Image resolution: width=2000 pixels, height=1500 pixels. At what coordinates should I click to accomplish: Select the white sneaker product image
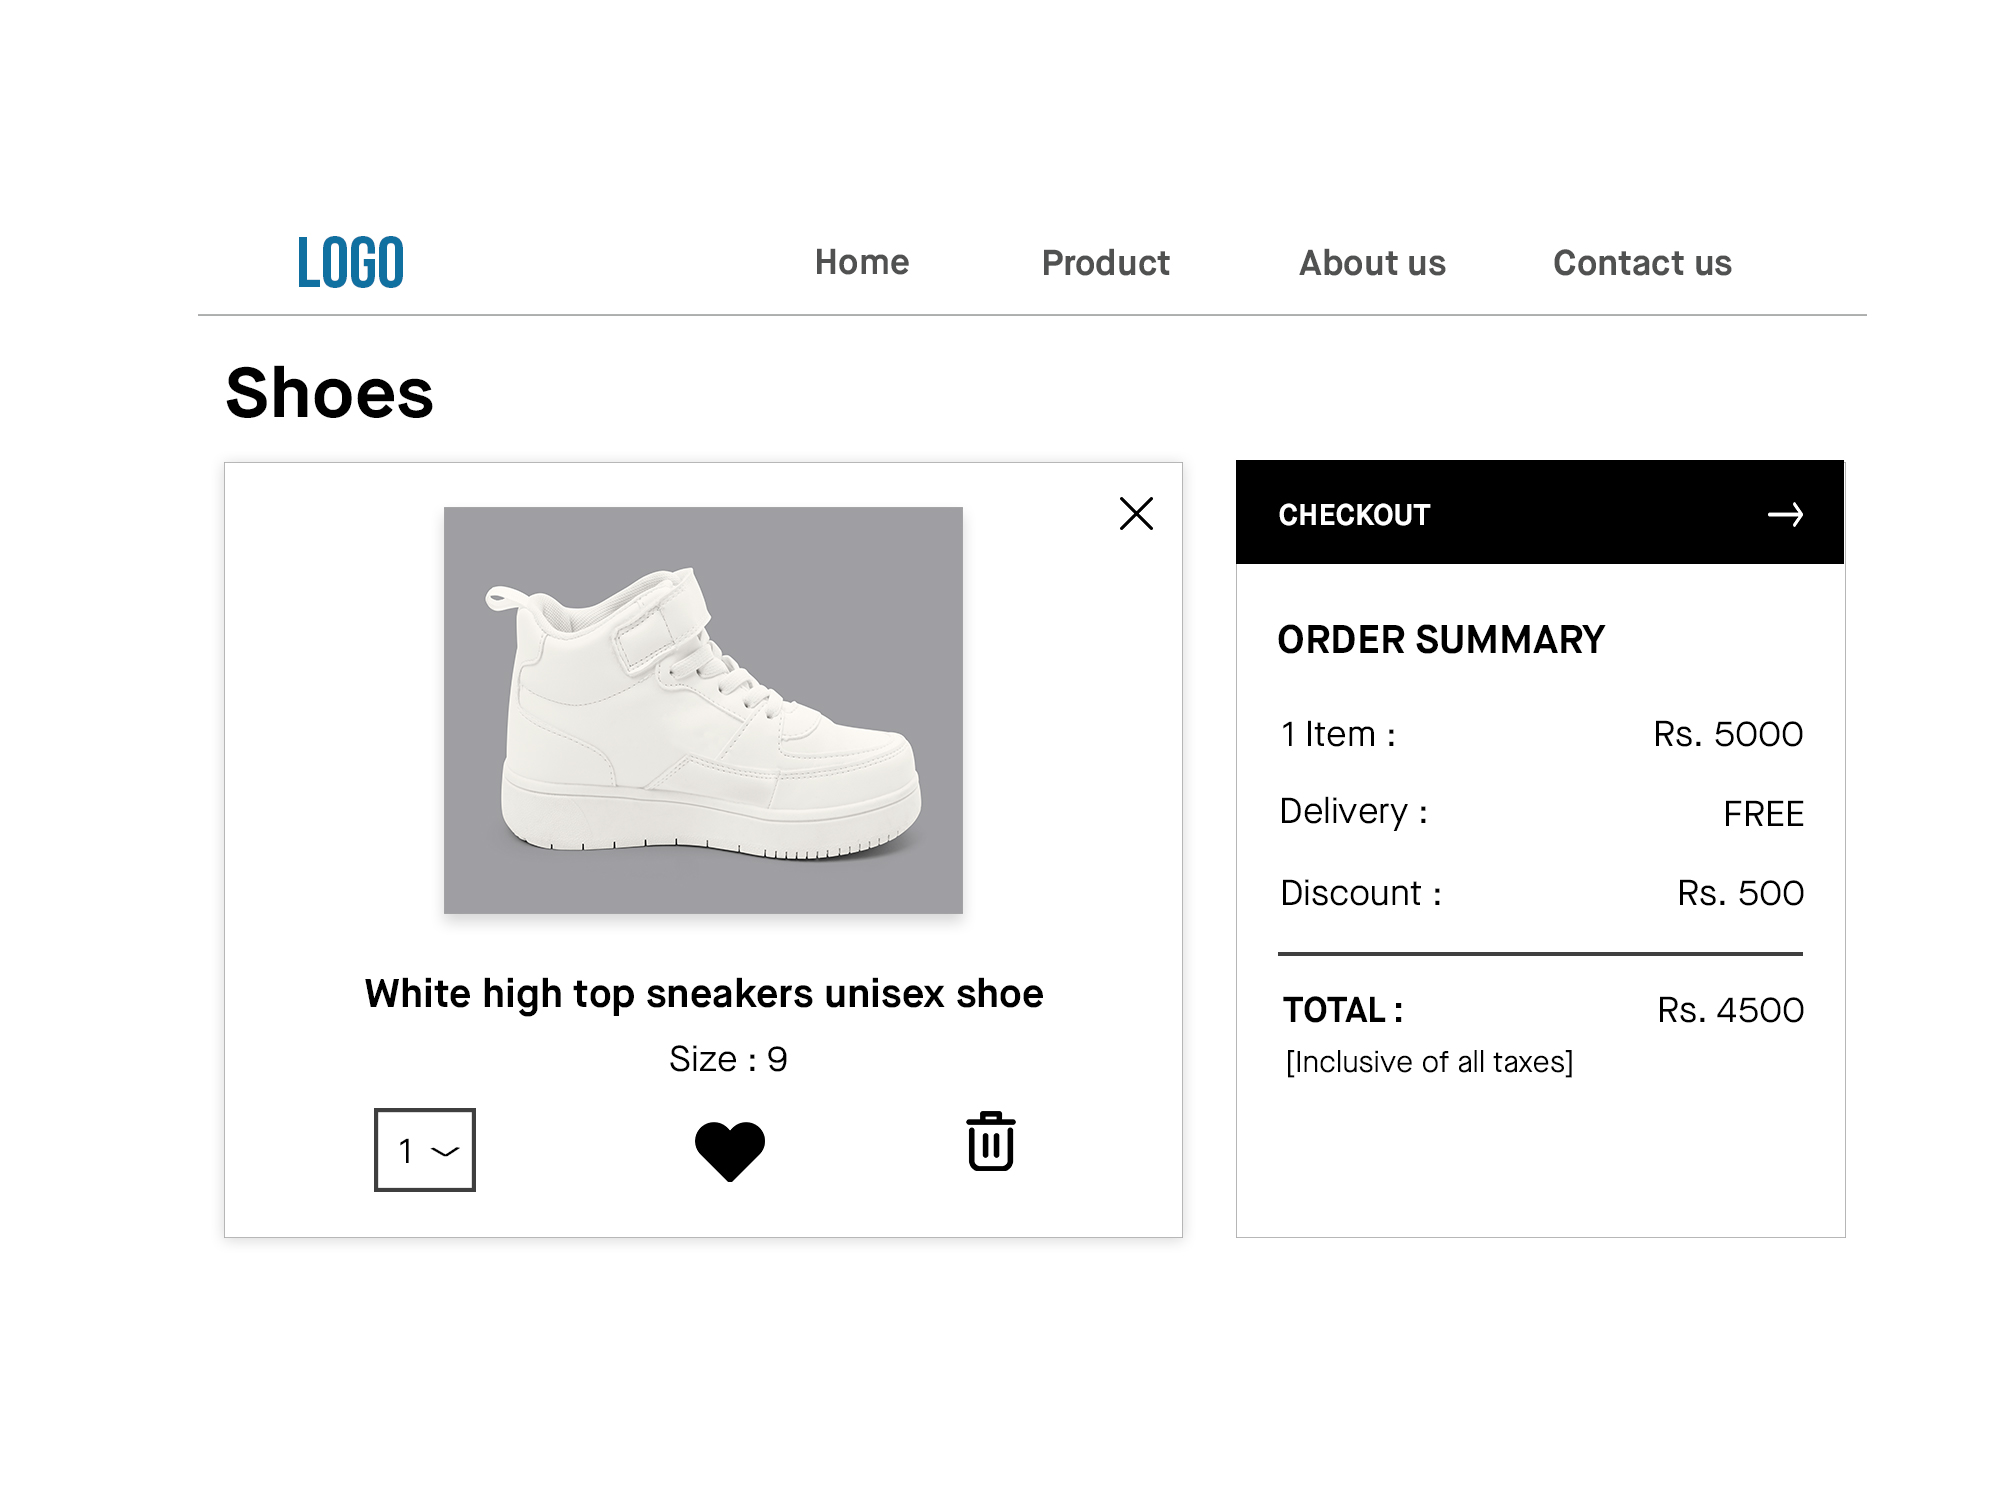pos(703,710)
